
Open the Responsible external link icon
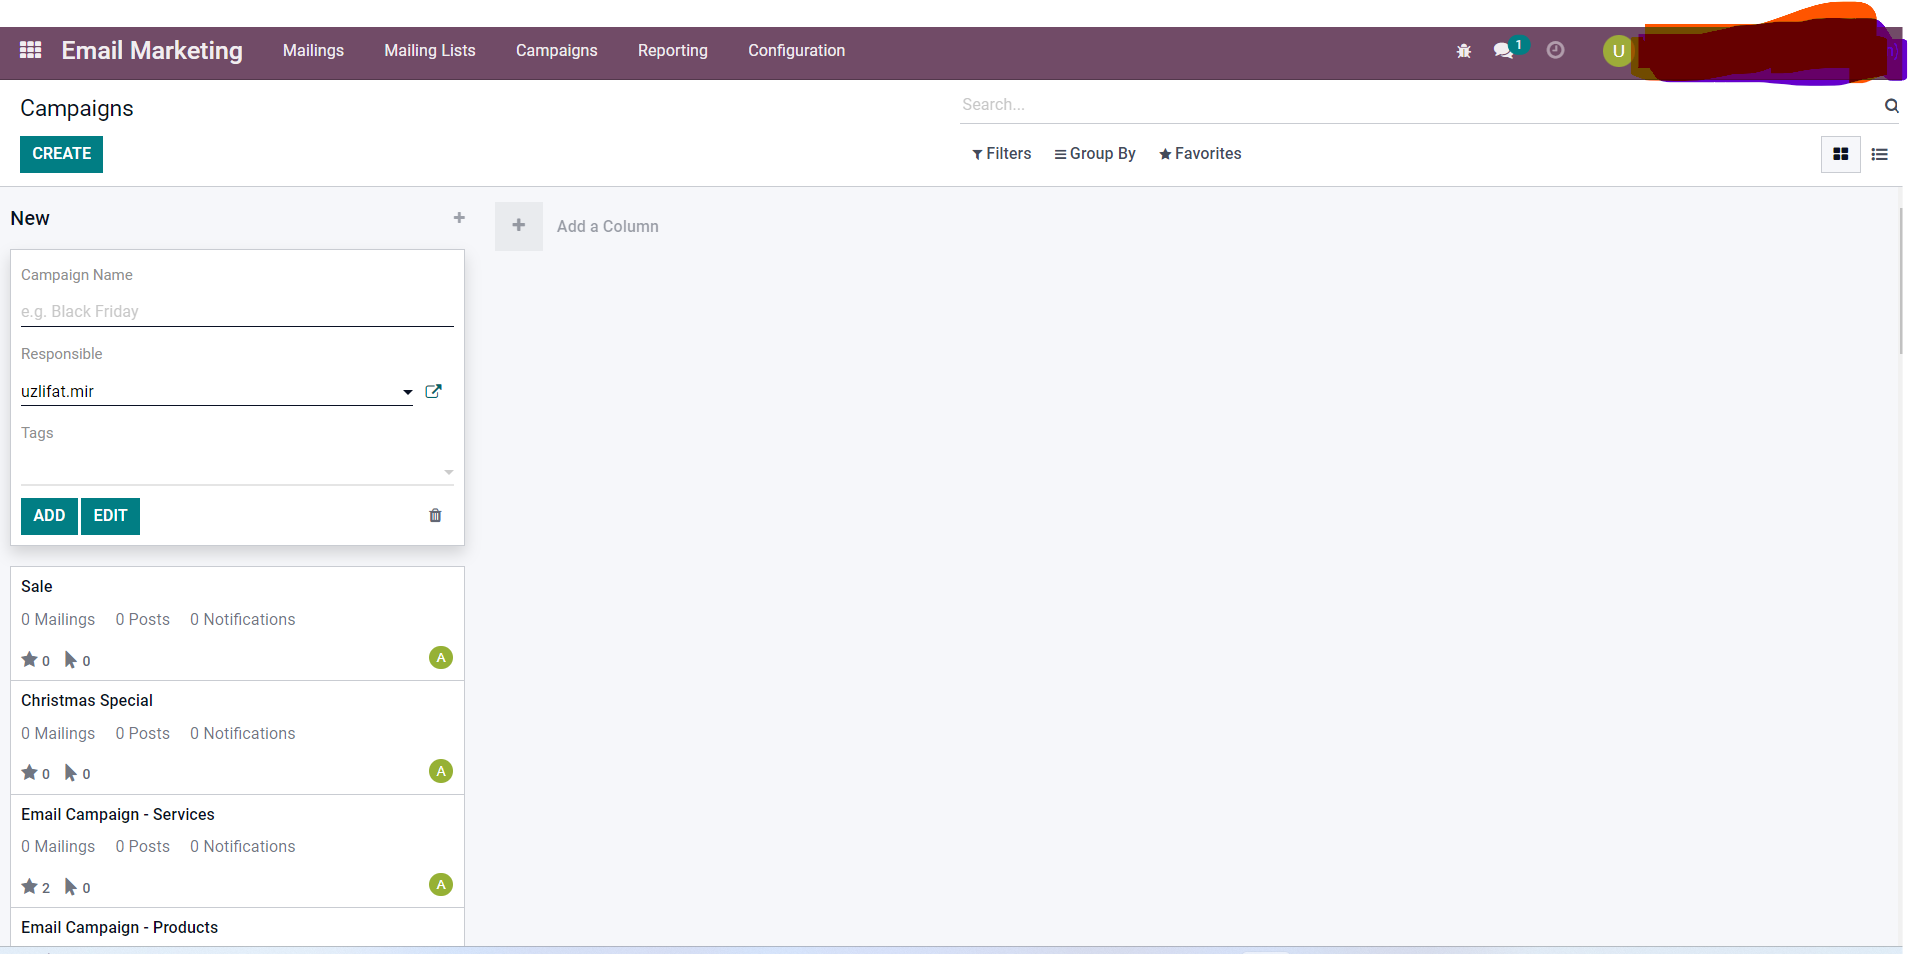point(433,391)
